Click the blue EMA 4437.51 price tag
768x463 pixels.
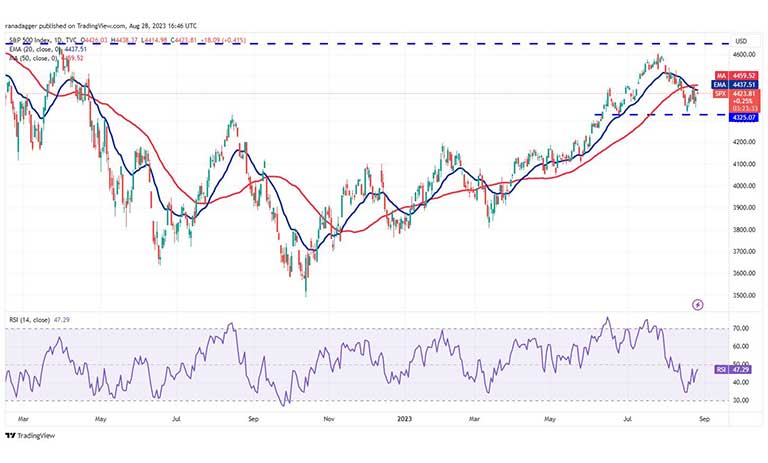[736, 85]
